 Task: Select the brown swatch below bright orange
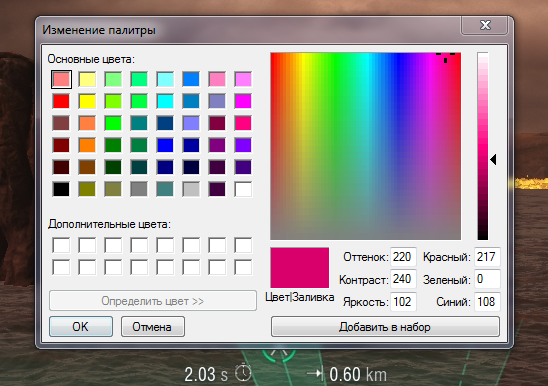pyautogui.click(x=87, y=167)
